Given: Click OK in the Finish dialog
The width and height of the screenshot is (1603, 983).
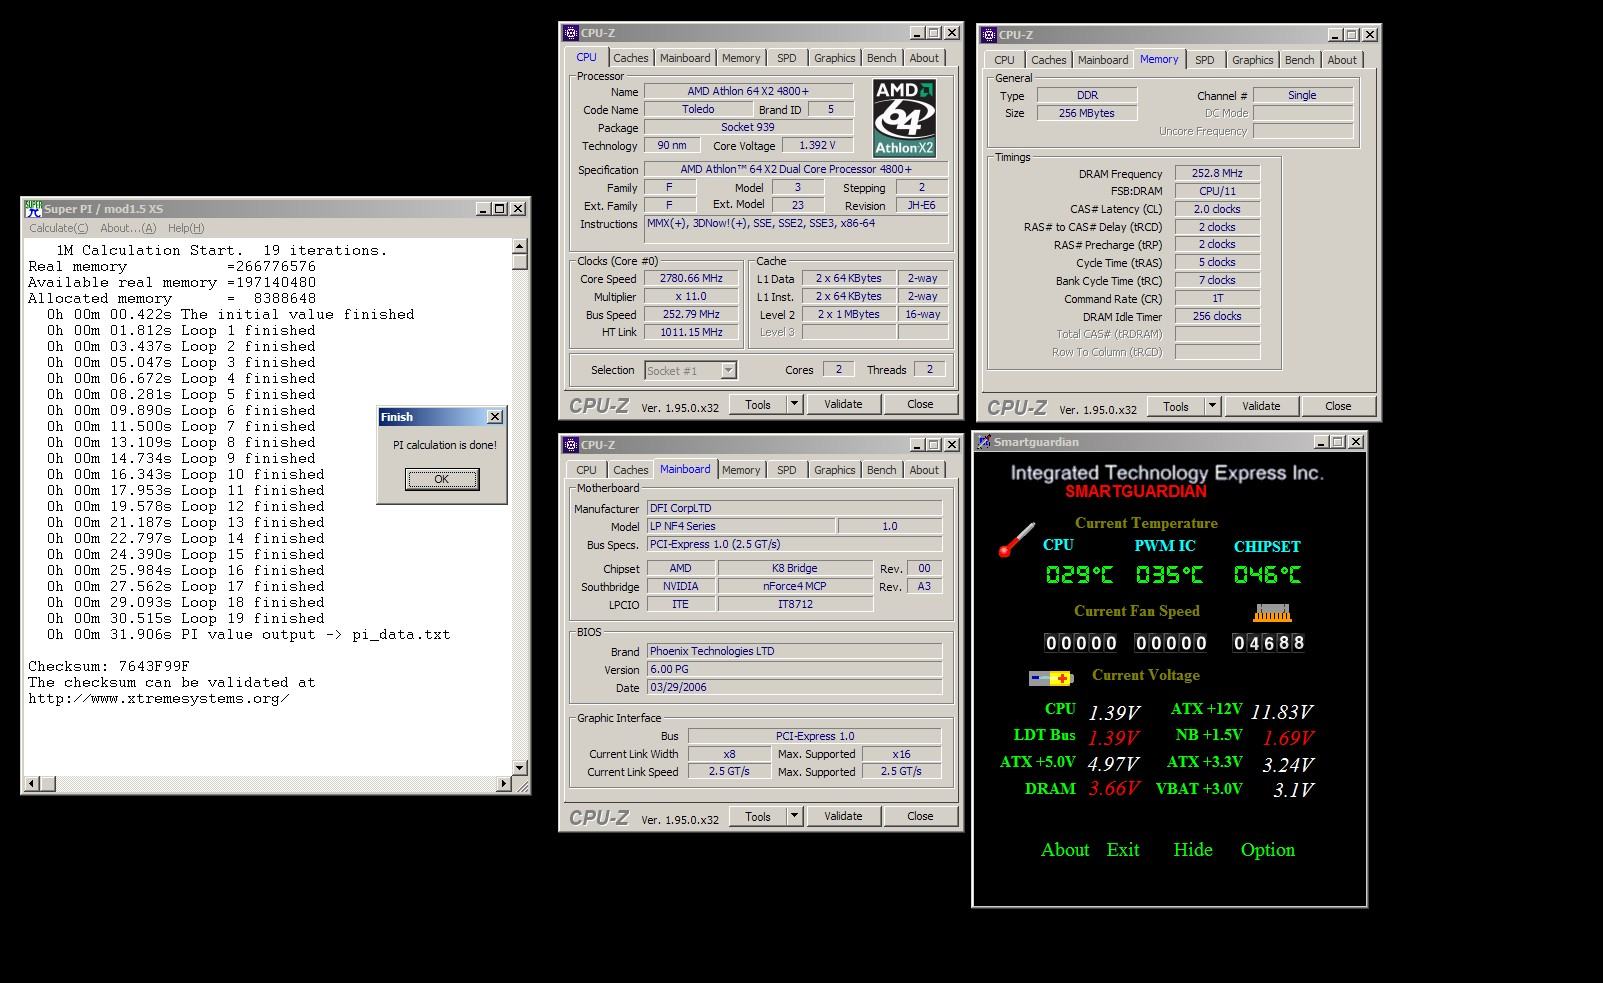Looking at the screenshot, I should [x=442, y=479].
